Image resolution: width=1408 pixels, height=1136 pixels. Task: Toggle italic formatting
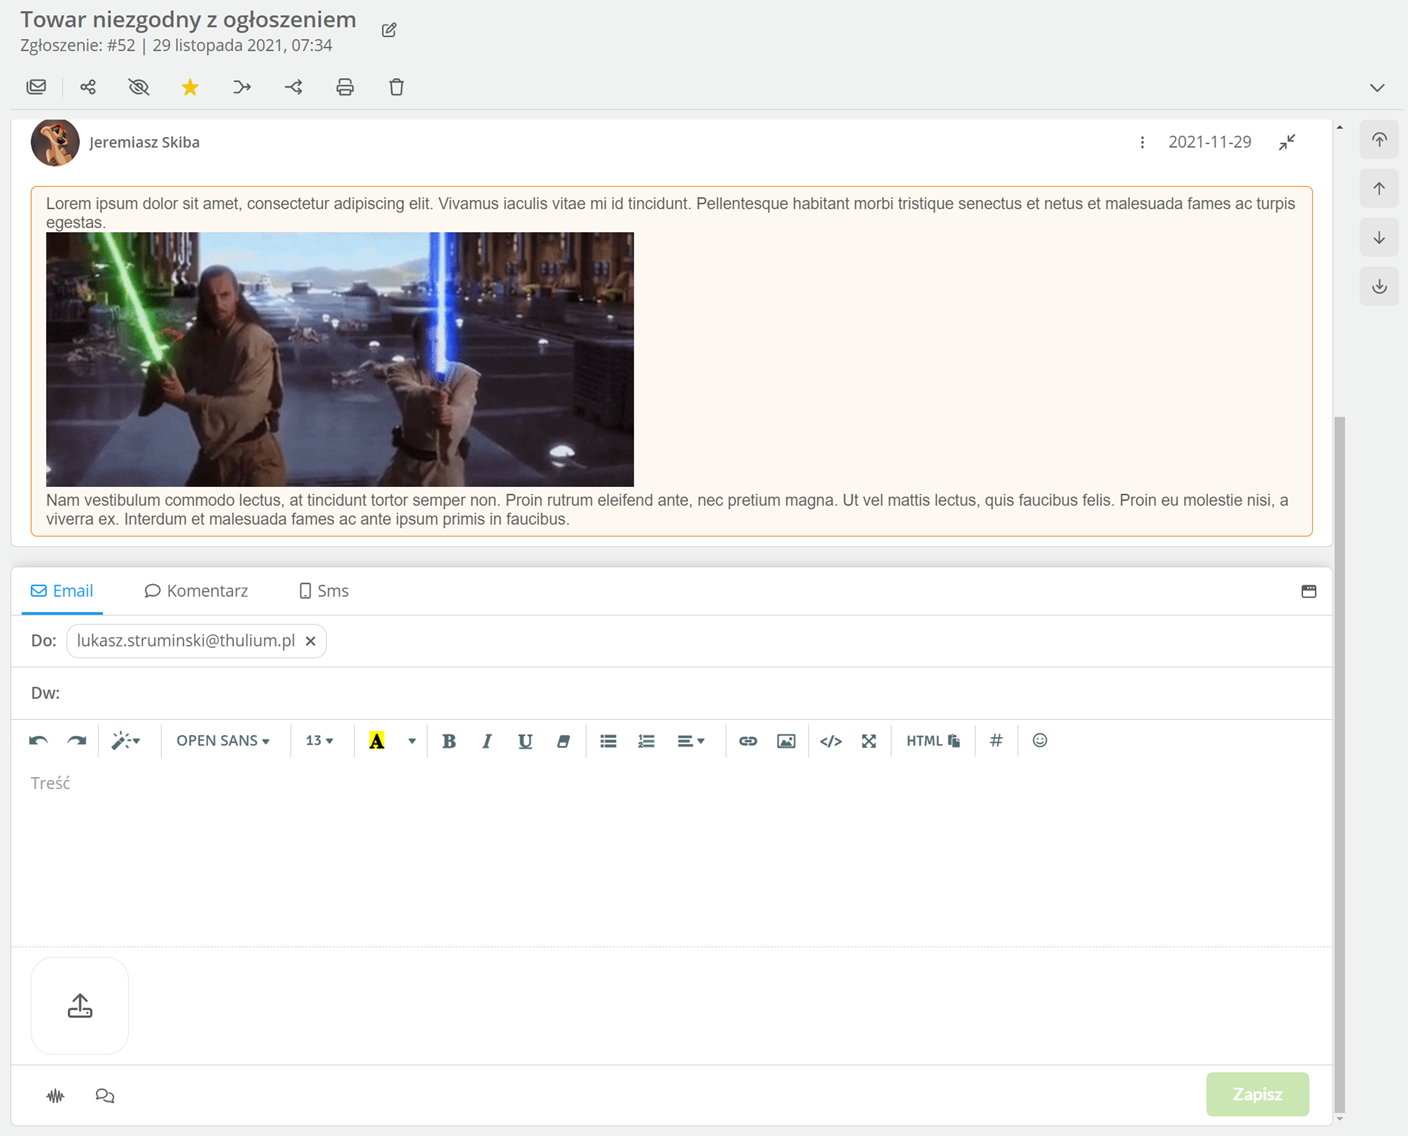coord(487,741)
